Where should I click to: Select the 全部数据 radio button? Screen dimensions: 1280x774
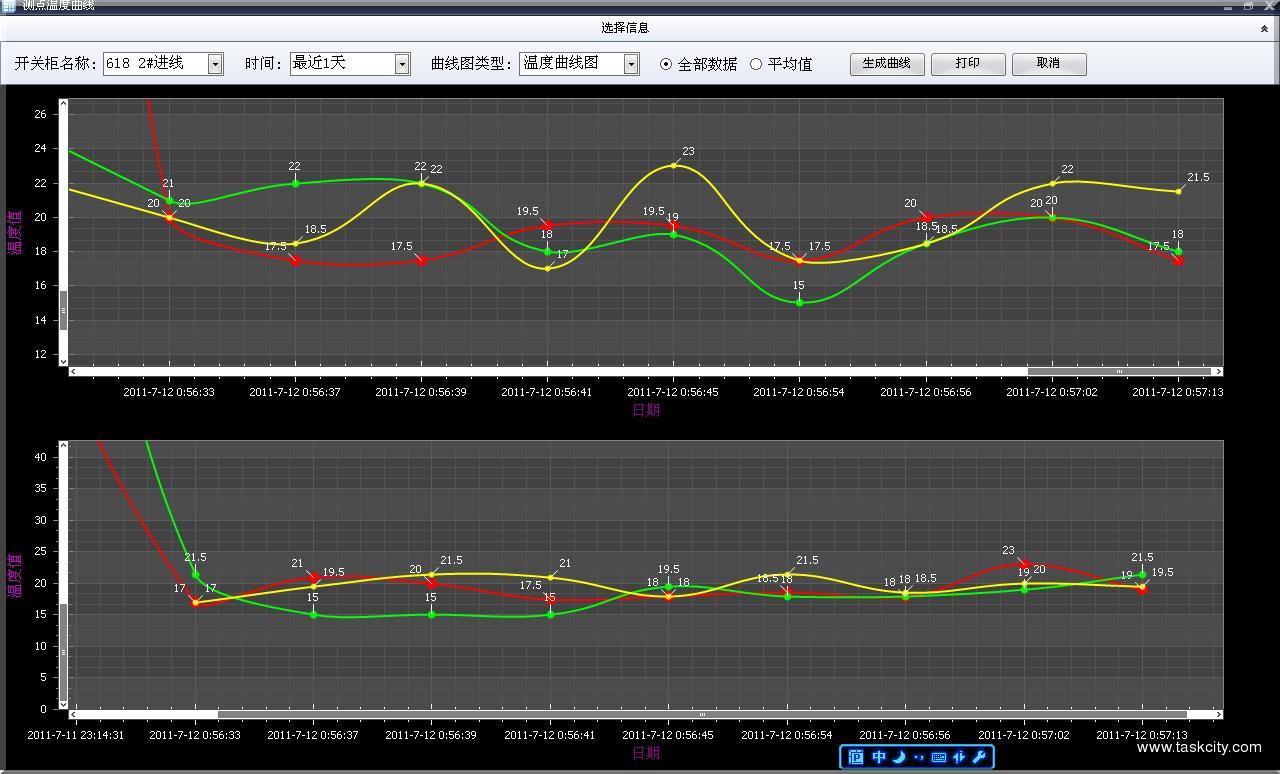666,64
